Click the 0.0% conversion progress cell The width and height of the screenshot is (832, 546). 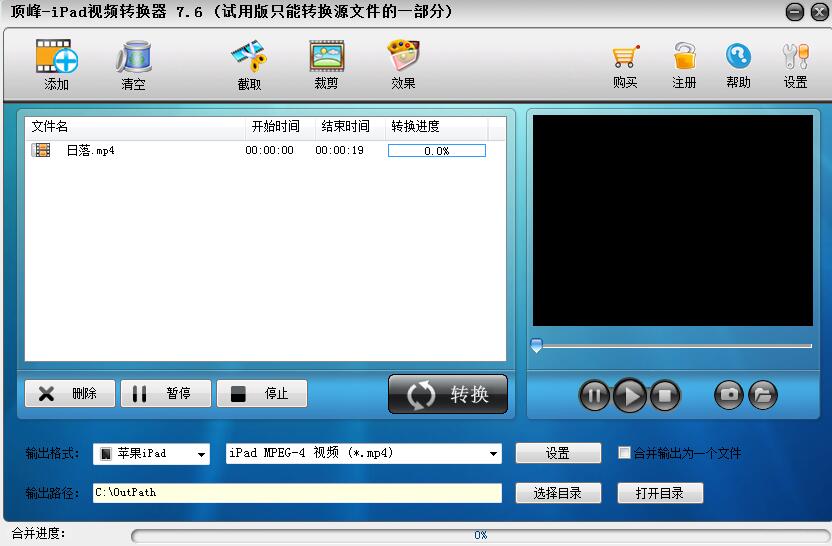point(437,151)
